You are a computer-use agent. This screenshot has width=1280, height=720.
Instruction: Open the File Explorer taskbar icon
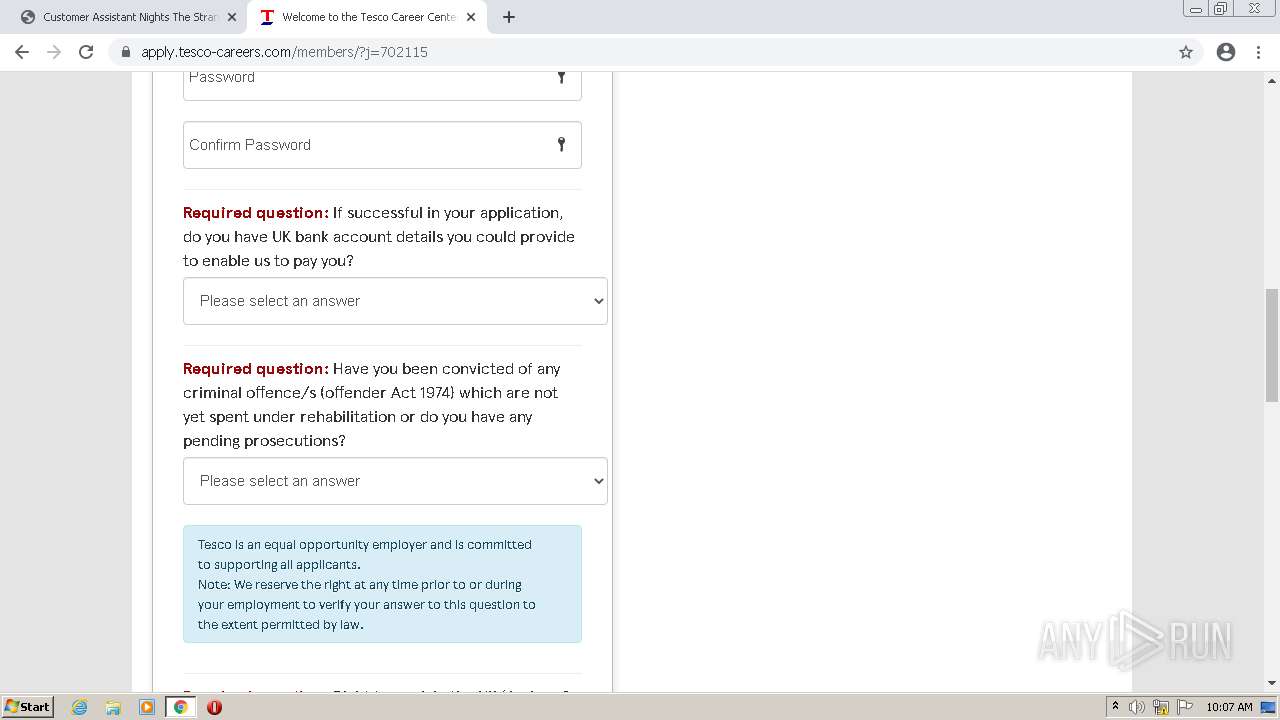point(113,707)
